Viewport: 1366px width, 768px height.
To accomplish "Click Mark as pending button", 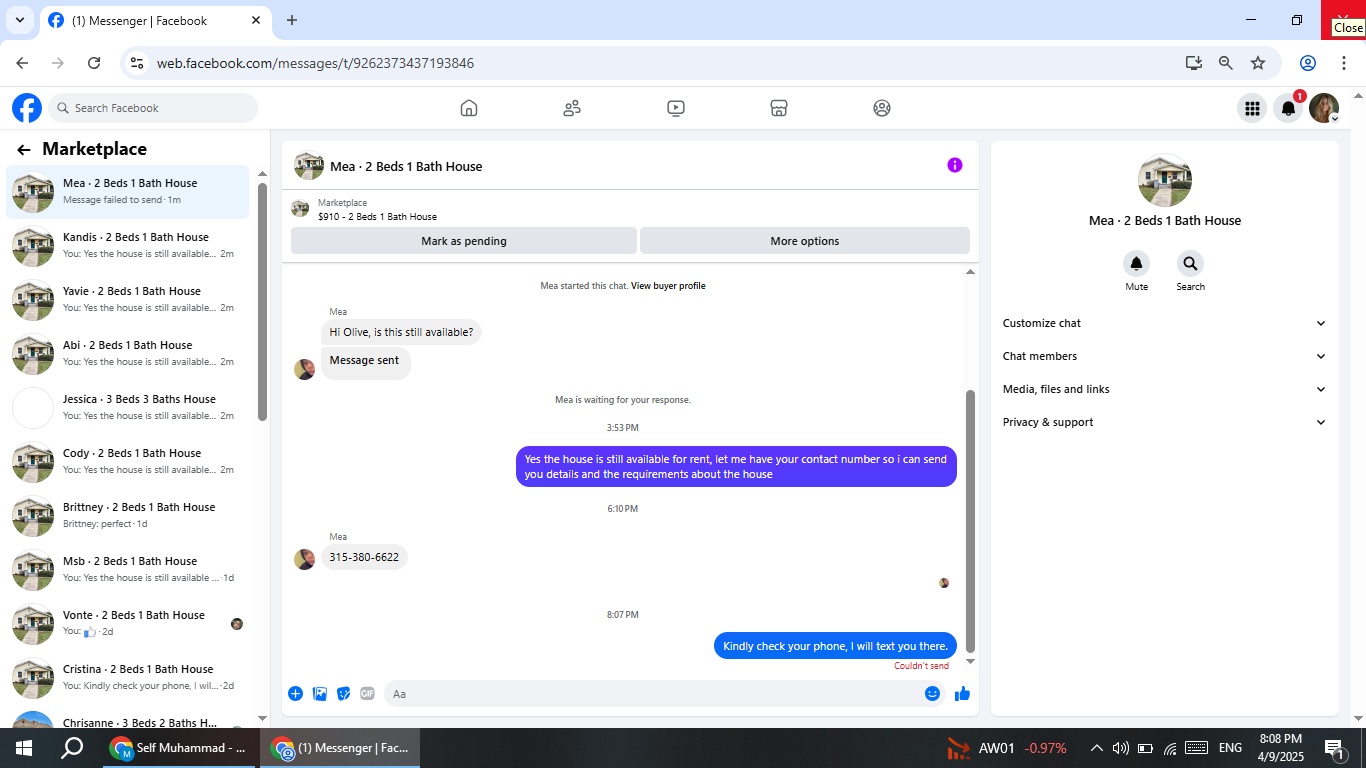I will [464, 241].
